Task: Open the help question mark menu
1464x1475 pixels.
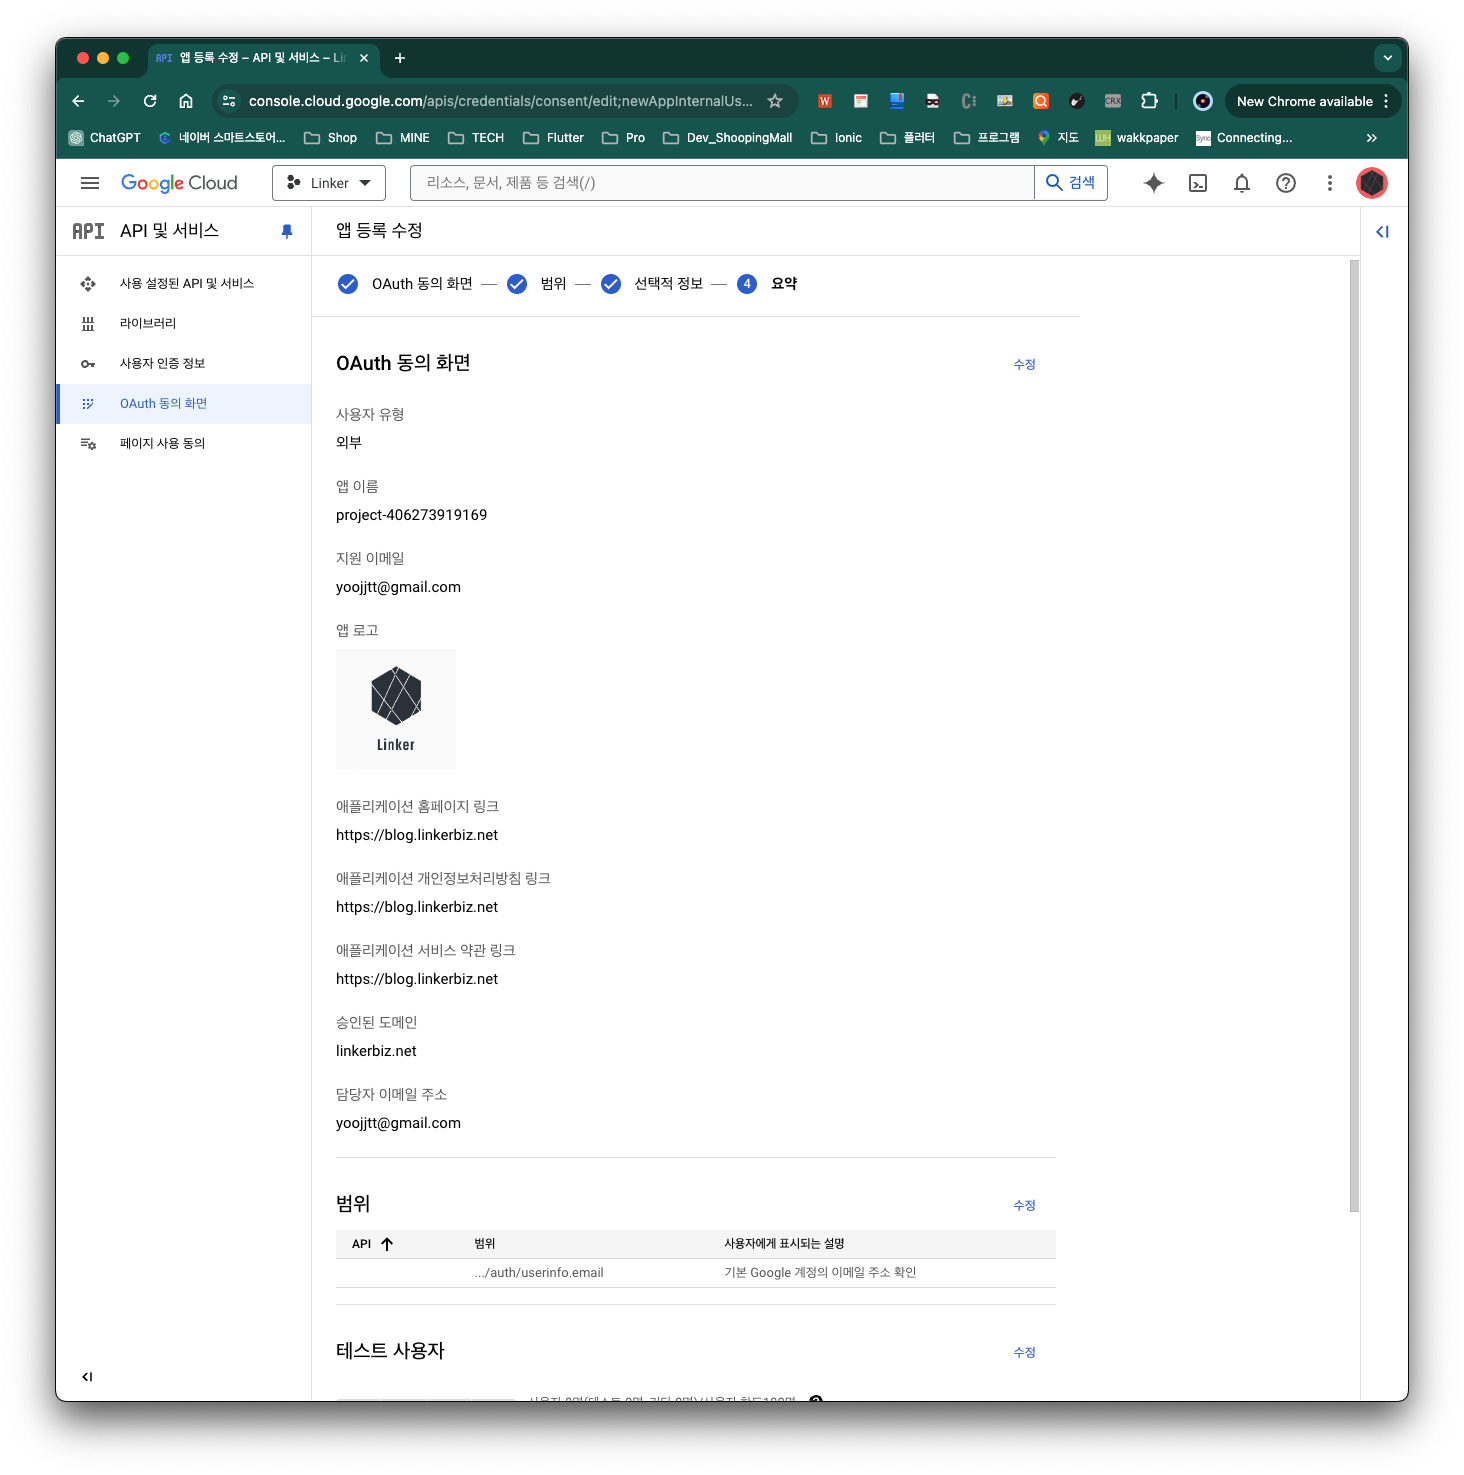Action: click(x=1286, y=183)
